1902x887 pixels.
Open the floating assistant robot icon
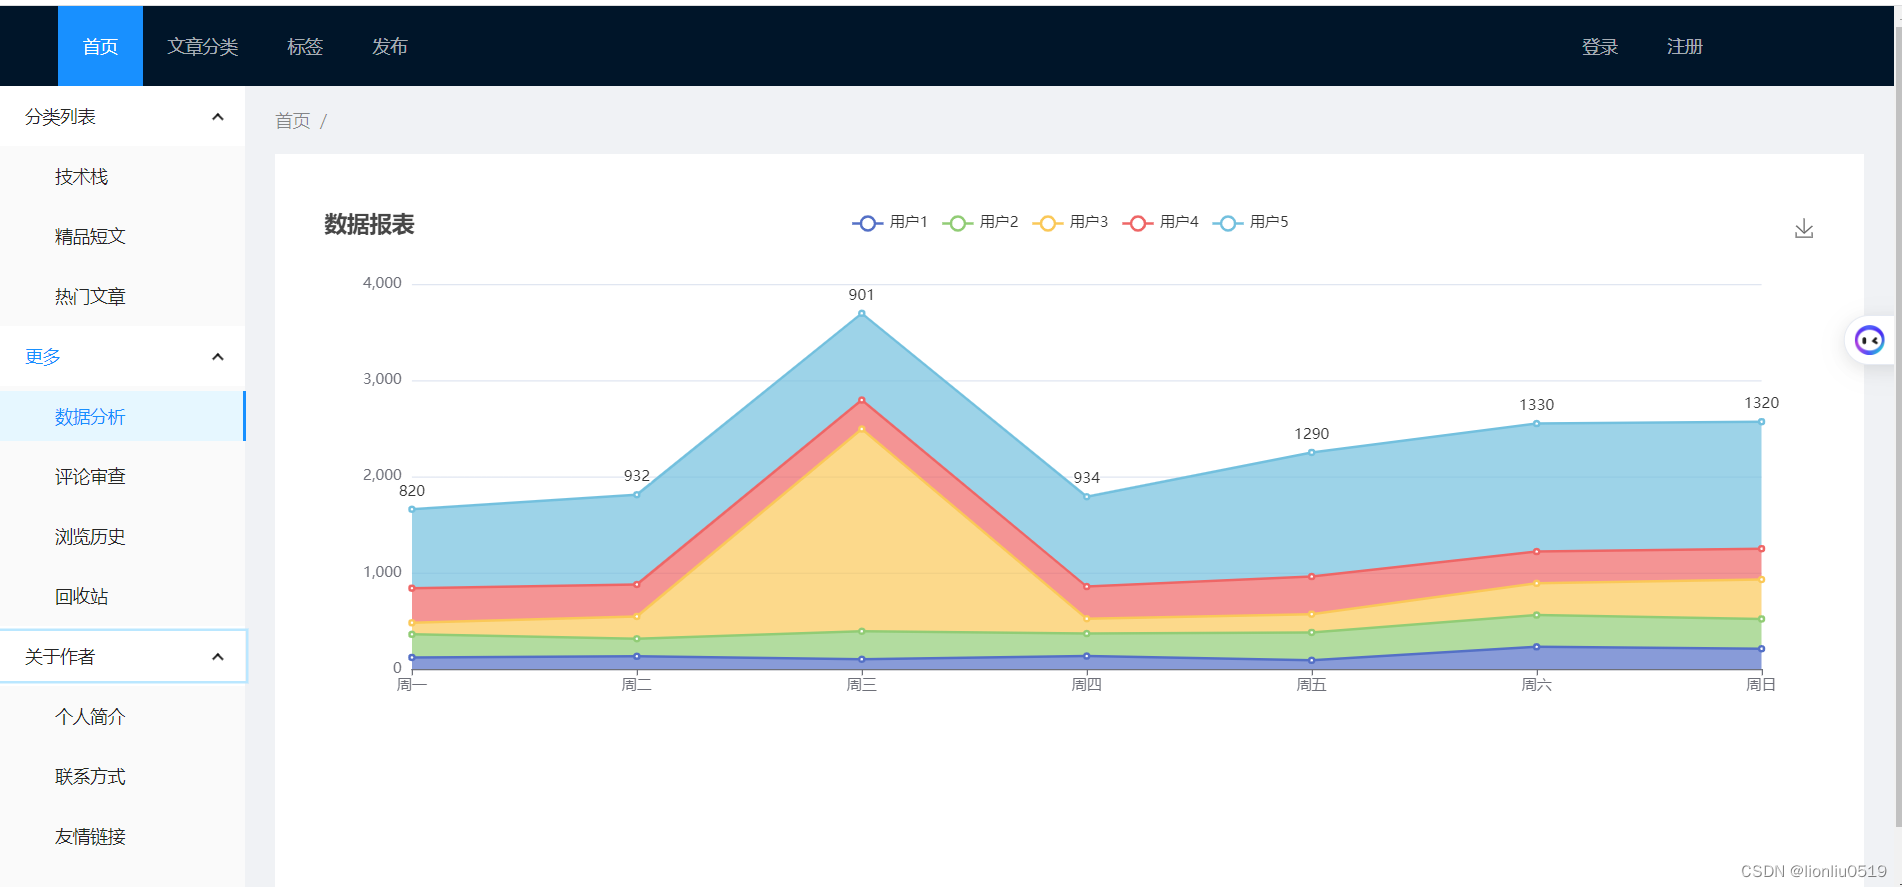pyautogui.click(x=1869, y=341)
